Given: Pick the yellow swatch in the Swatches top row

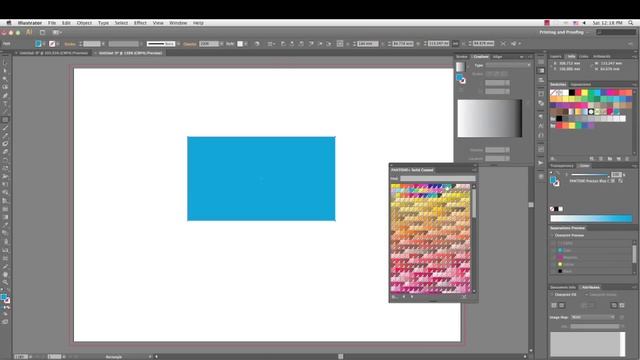Looking at the screenshot, I should 584,93.
